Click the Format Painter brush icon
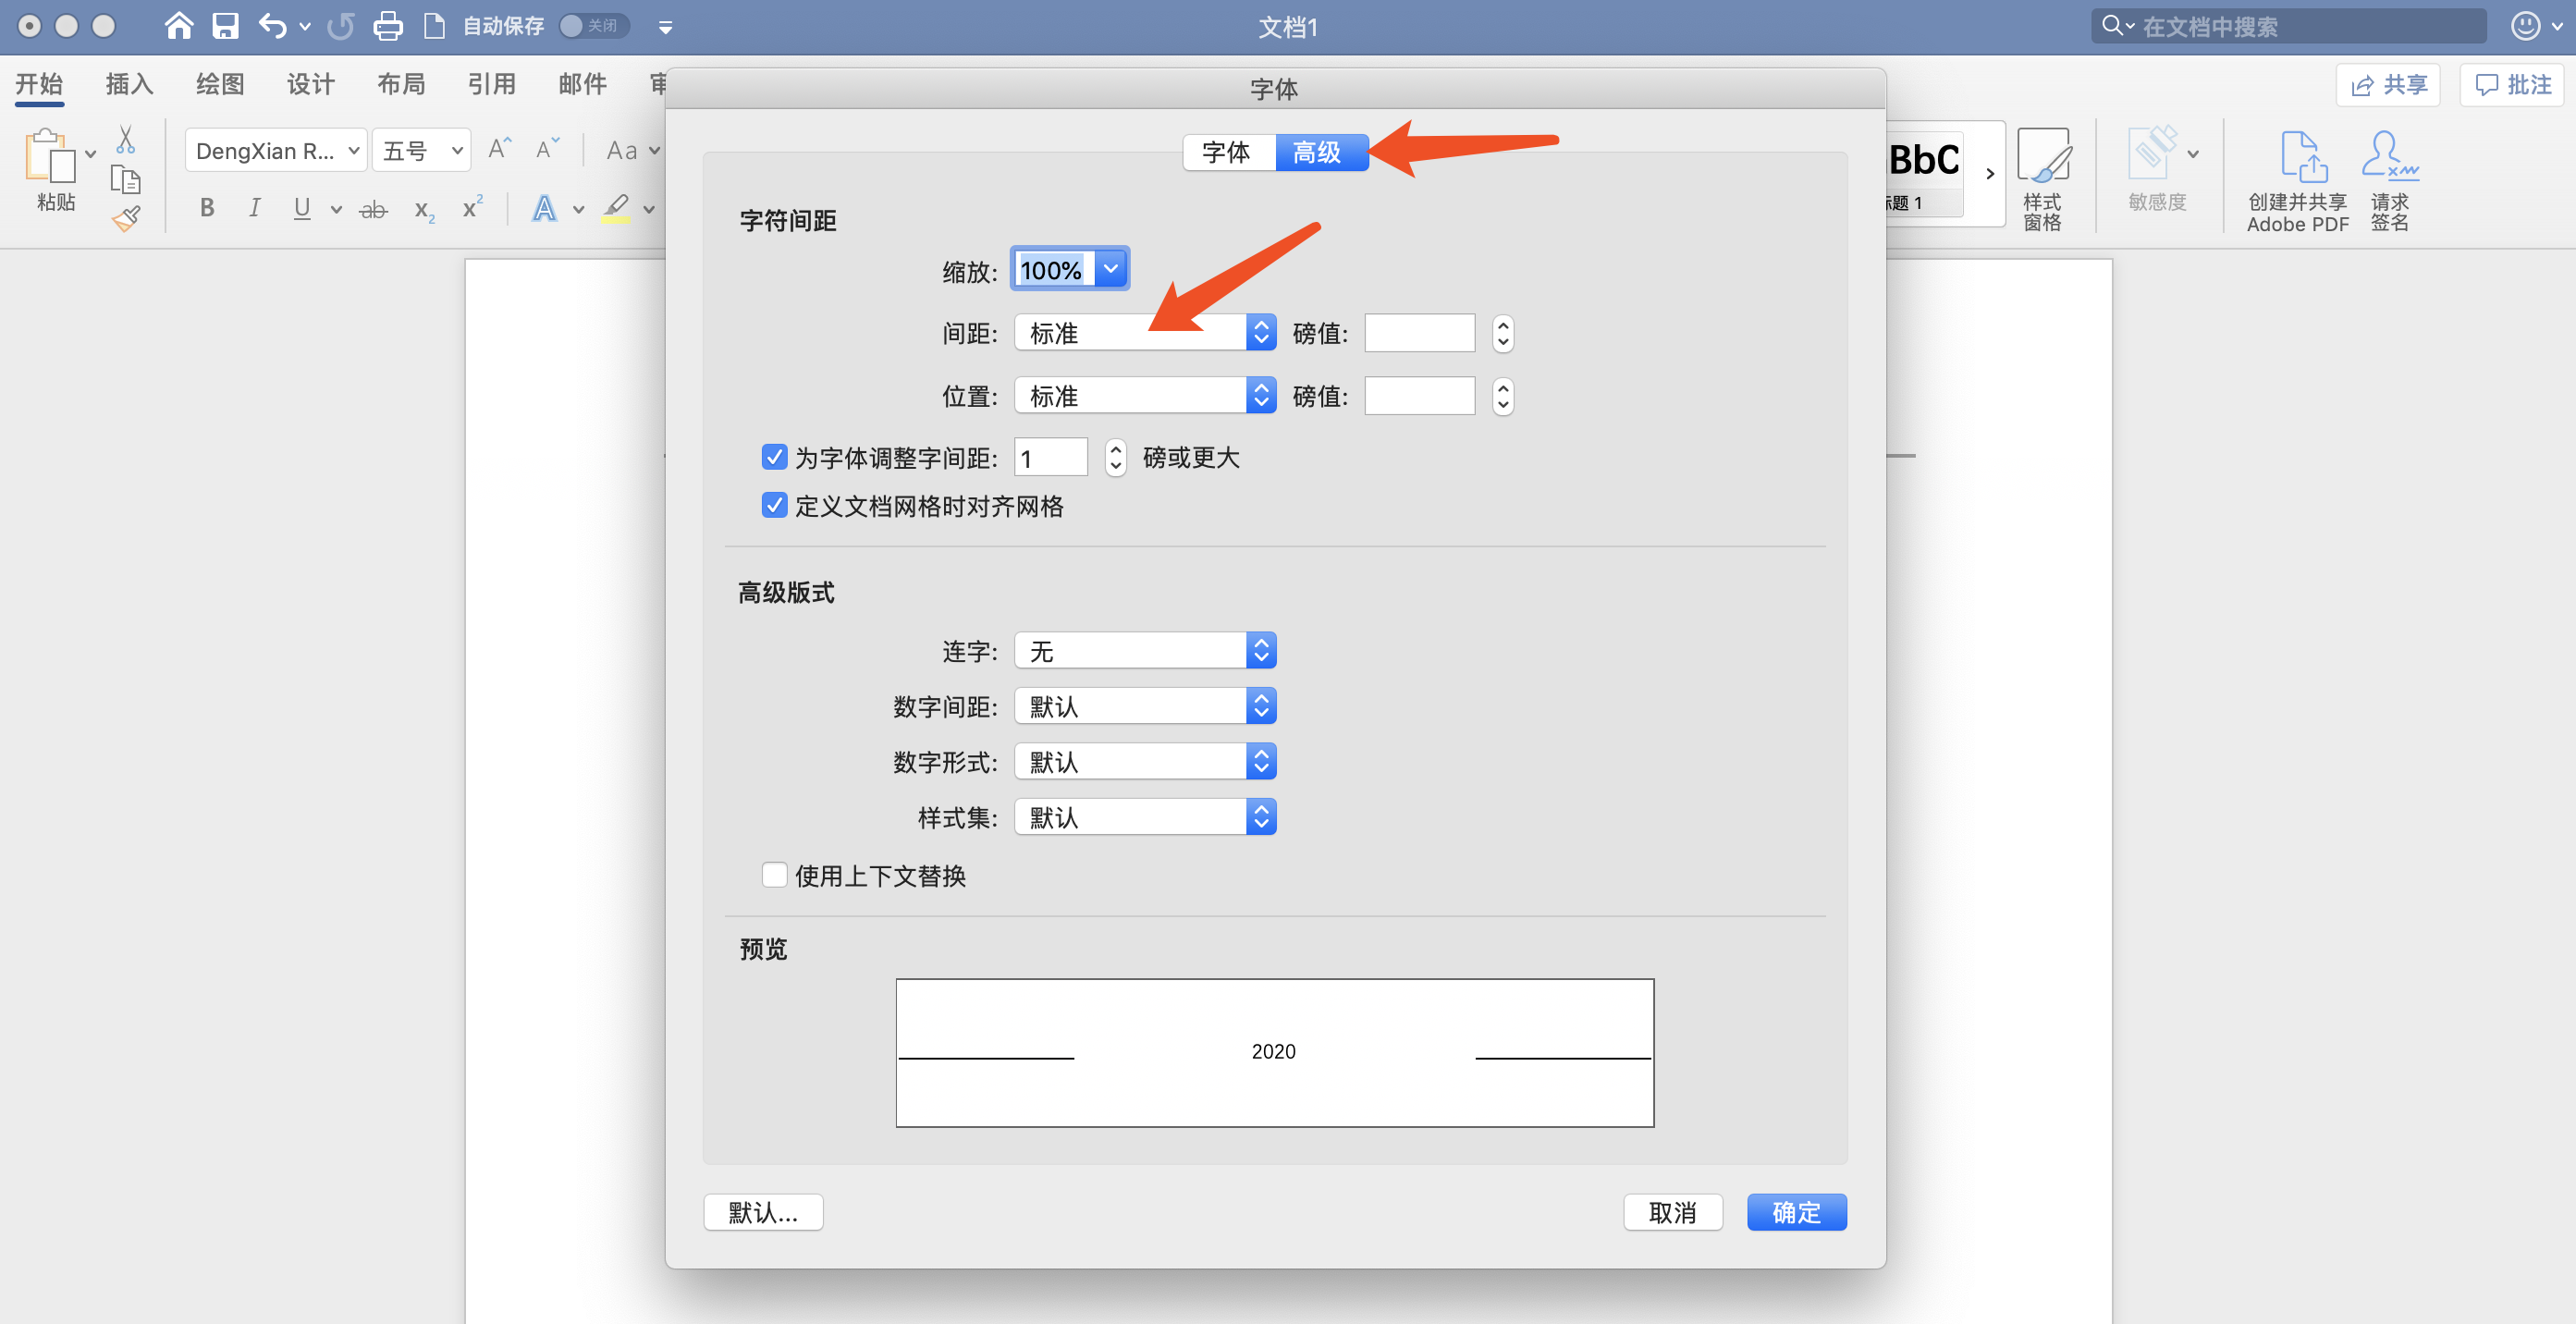 click(126, 219)
